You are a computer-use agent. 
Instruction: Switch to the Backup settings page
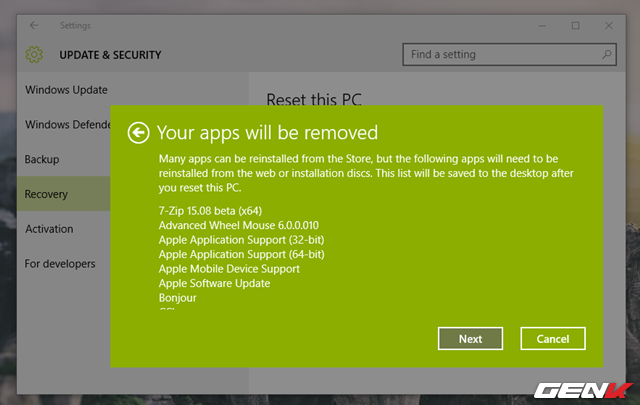(x=42, y=159)
